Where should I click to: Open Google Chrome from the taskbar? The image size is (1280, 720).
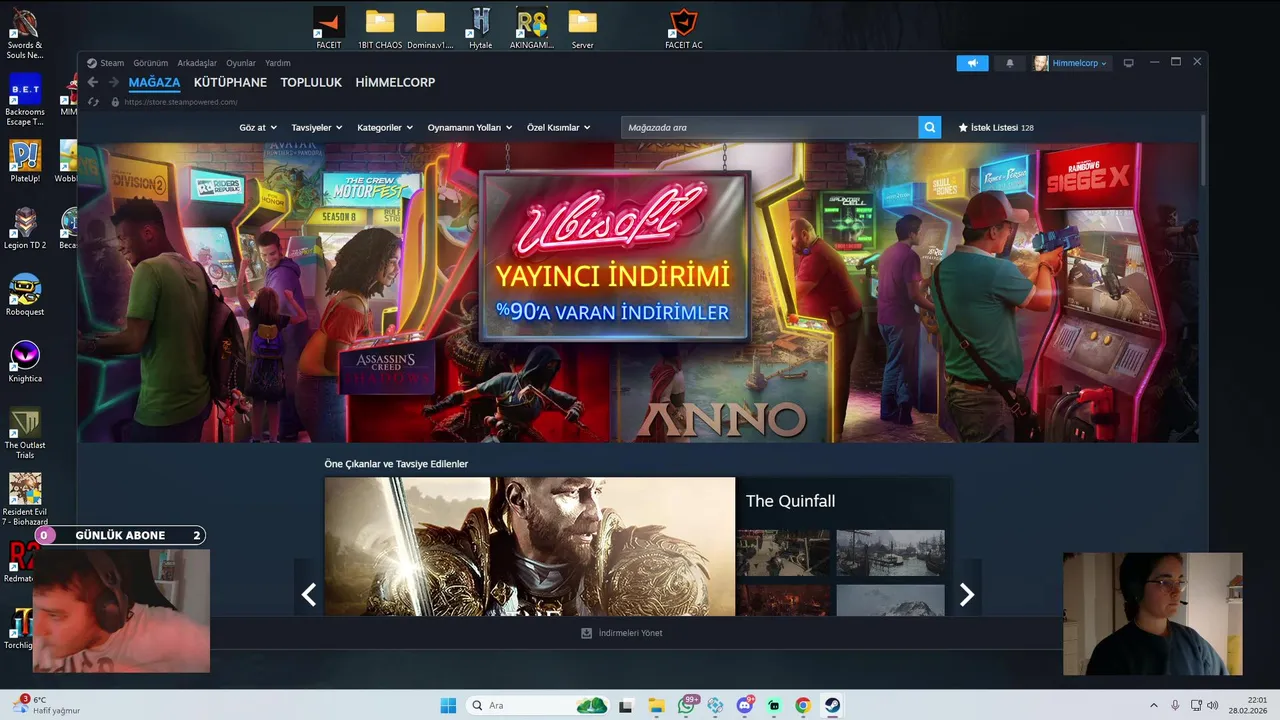tap(803, 705)
